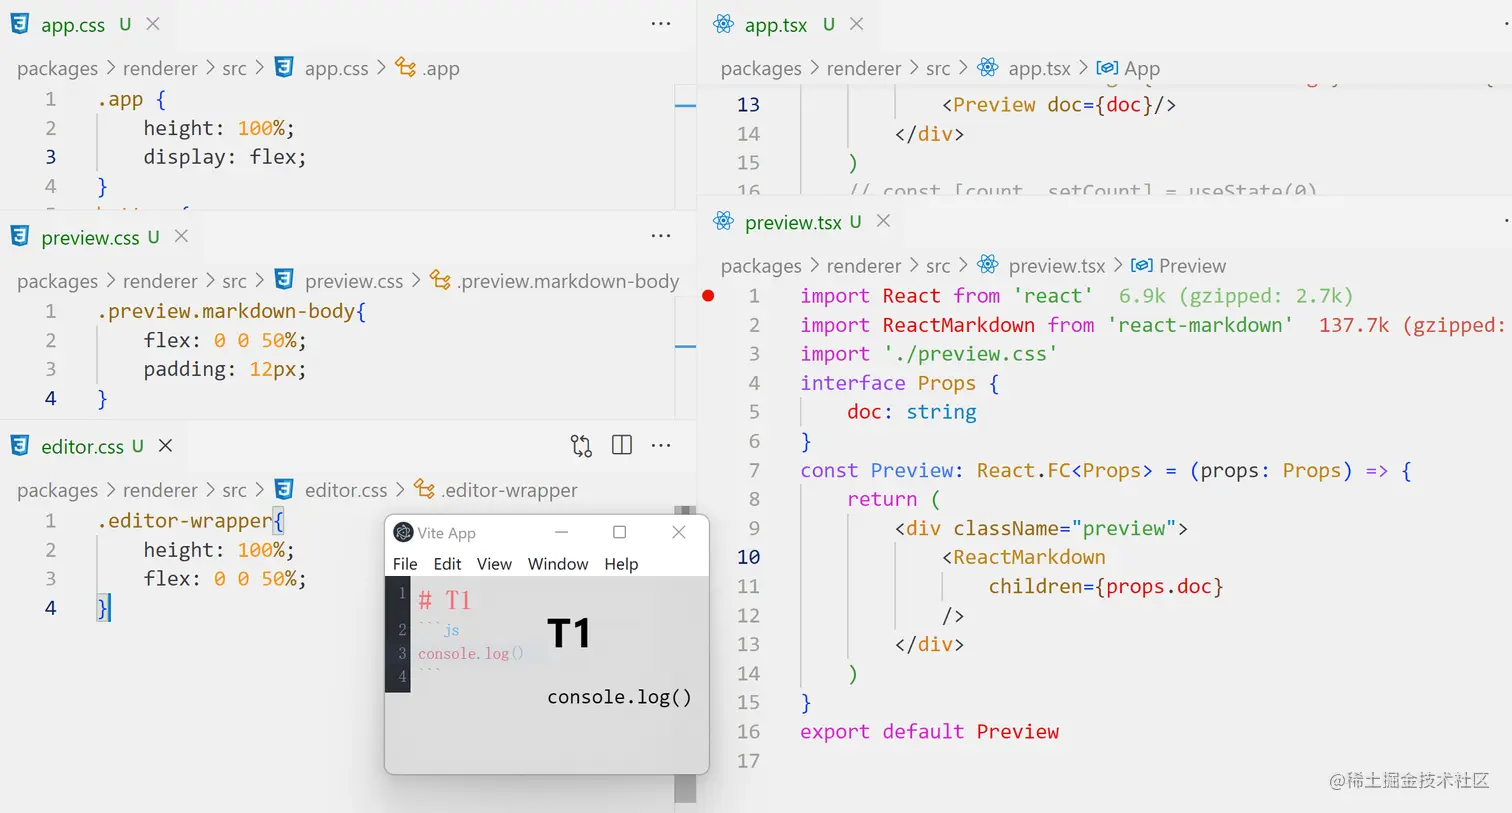This screenshot has height=813, width=1512.
Task: Open more actions for editor.css group
Action: point(661,445)
